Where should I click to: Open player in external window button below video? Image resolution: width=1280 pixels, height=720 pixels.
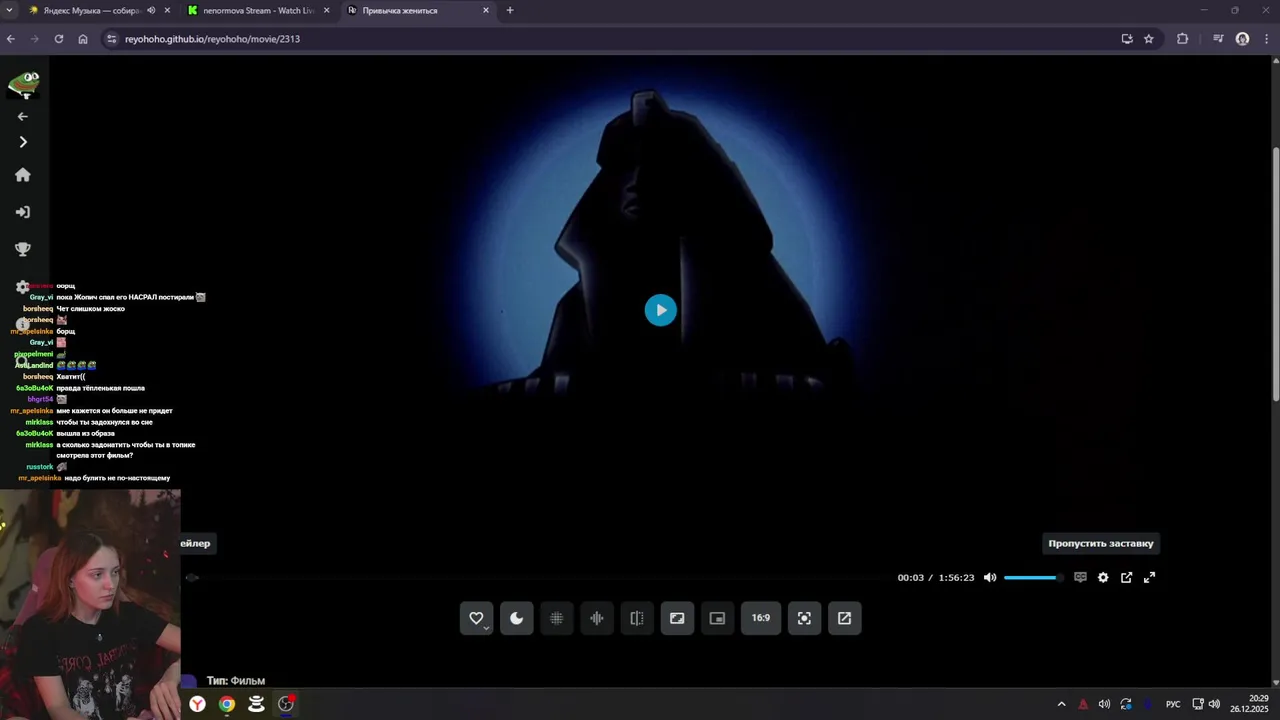click(844, 618)
